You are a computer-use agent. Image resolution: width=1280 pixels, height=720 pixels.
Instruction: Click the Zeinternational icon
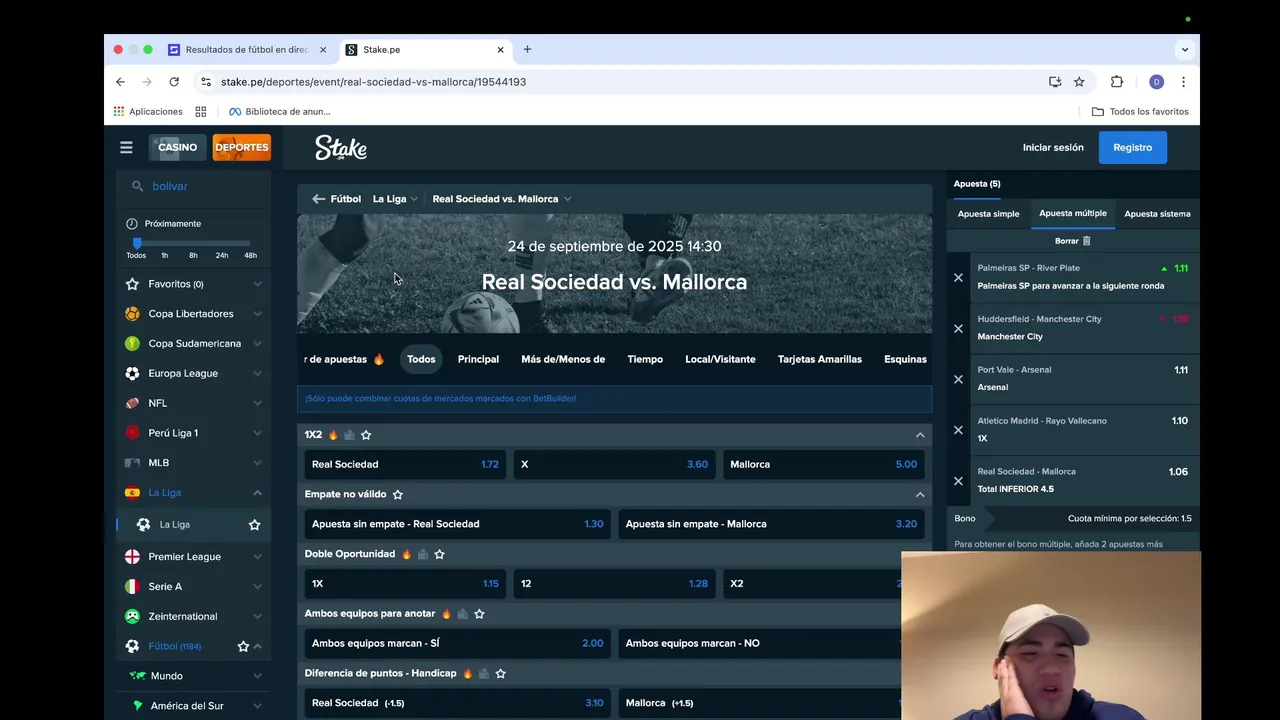click(132, 616)
